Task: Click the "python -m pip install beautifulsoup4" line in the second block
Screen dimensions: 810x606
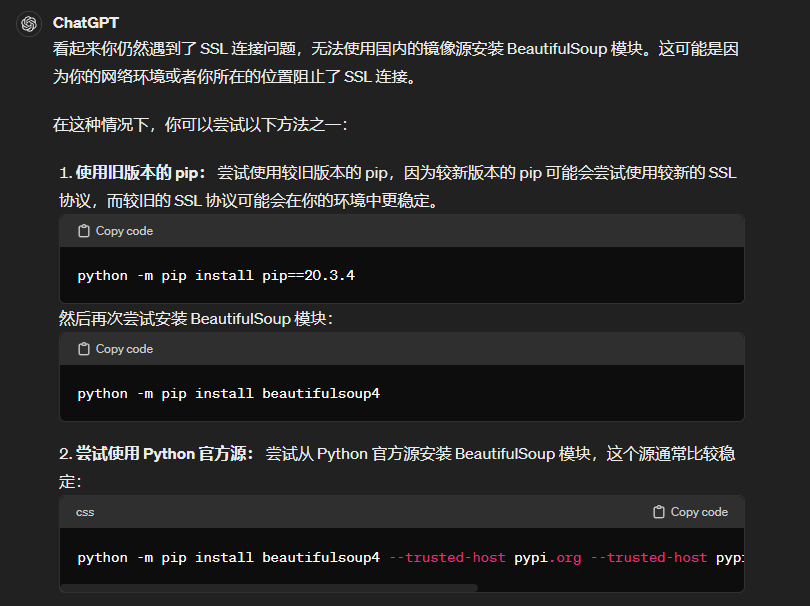Action: (x=228, y=394)
